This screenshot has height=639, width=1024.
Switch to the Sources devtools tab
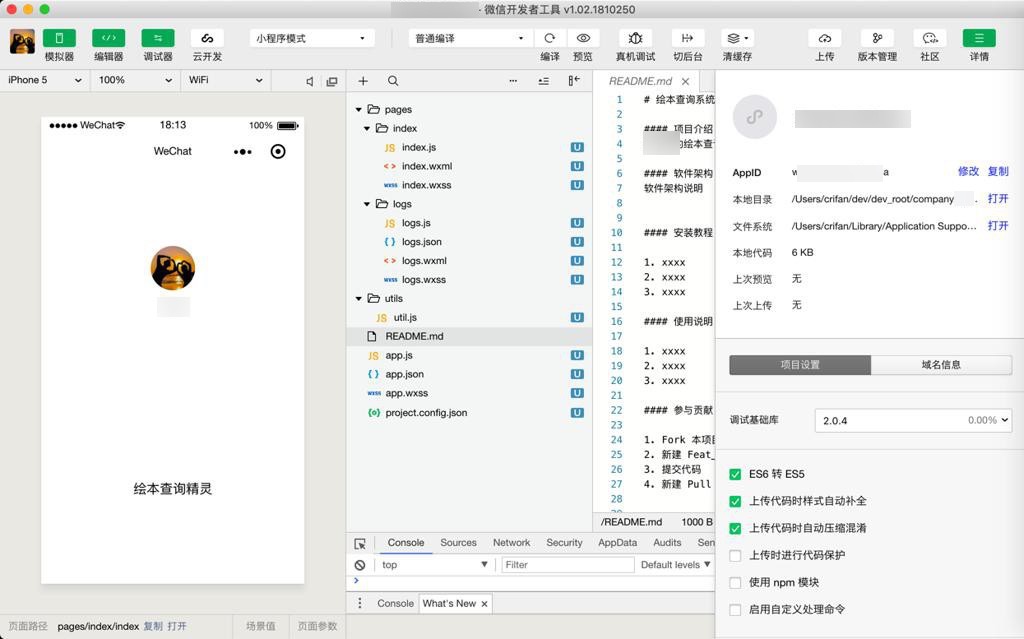tap(458, 542)
